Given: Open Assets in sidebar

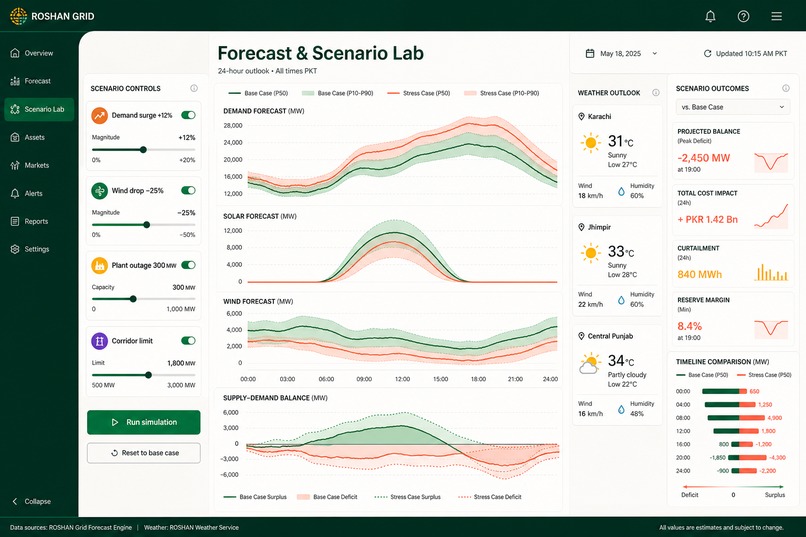Looking at the screenshot, I should (x=39, y=137).
